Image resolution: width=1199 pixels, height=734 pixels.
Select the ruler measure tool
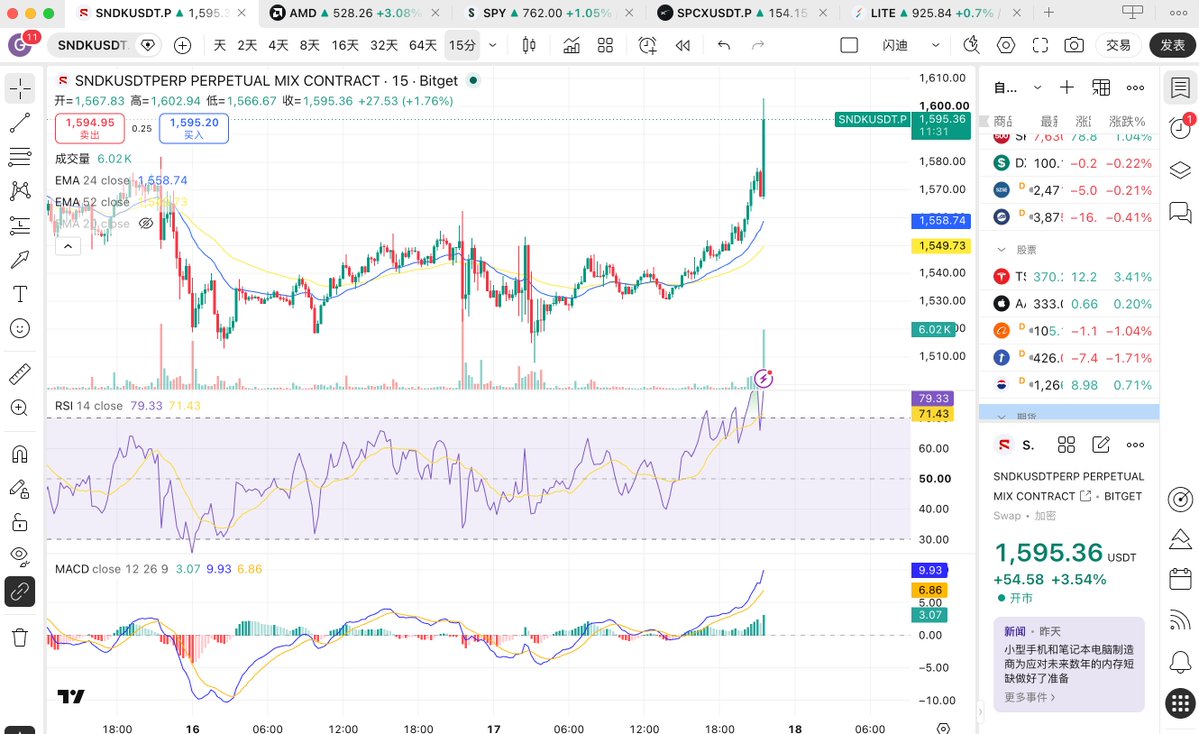point(20,374)
